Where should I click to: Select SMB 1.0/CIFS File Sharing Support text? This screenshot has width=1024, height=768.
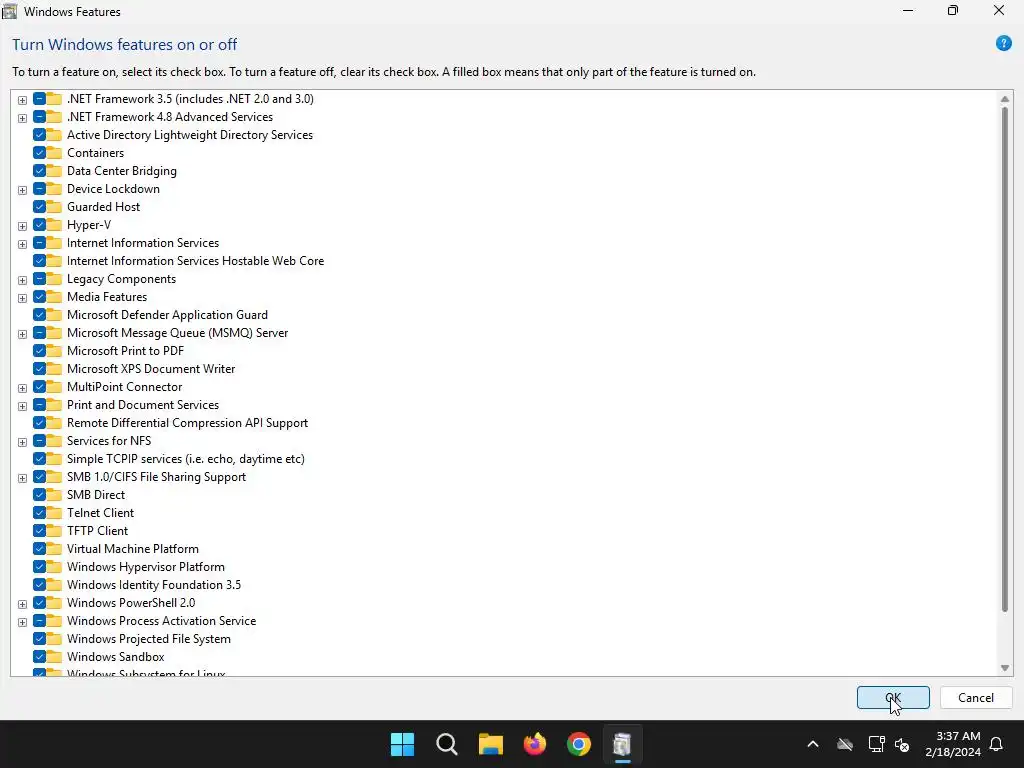pyautogui.click(x=156, y=477)
